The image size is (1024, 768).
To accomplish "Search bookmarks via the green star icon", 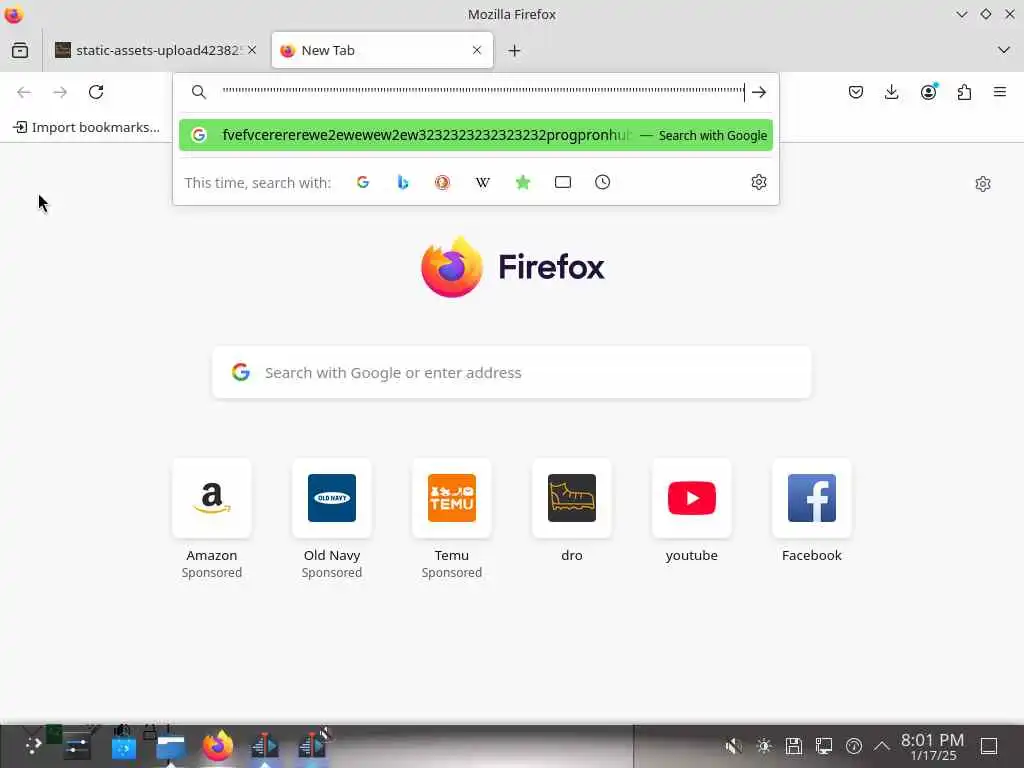I will (x=522, y=182).
